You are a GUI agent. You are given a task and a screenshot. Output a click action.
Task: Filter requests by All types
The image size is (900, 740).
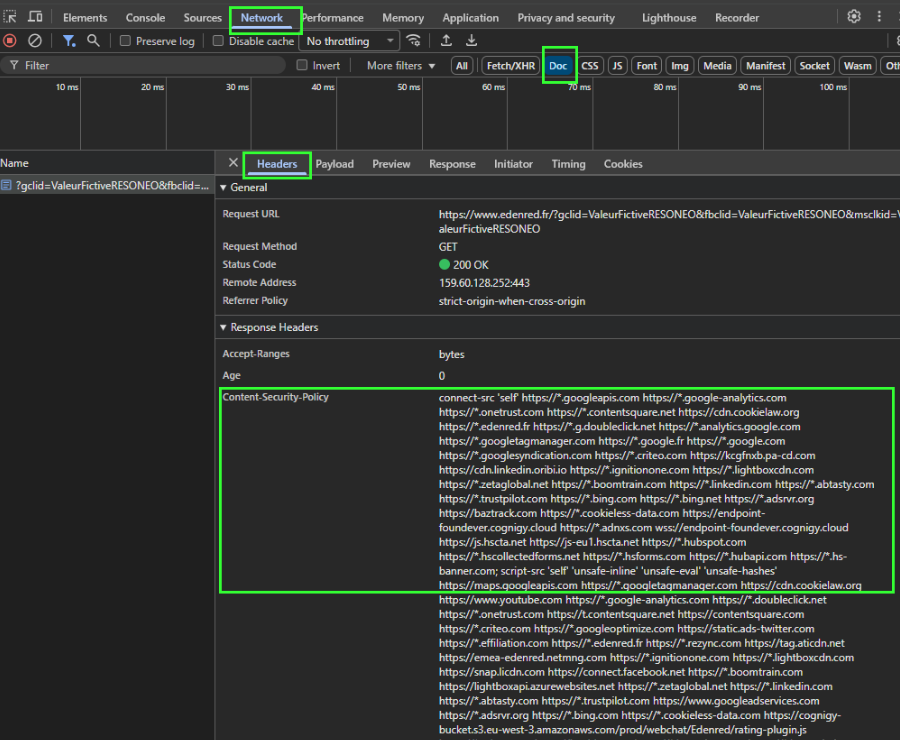tap(461, 65)
